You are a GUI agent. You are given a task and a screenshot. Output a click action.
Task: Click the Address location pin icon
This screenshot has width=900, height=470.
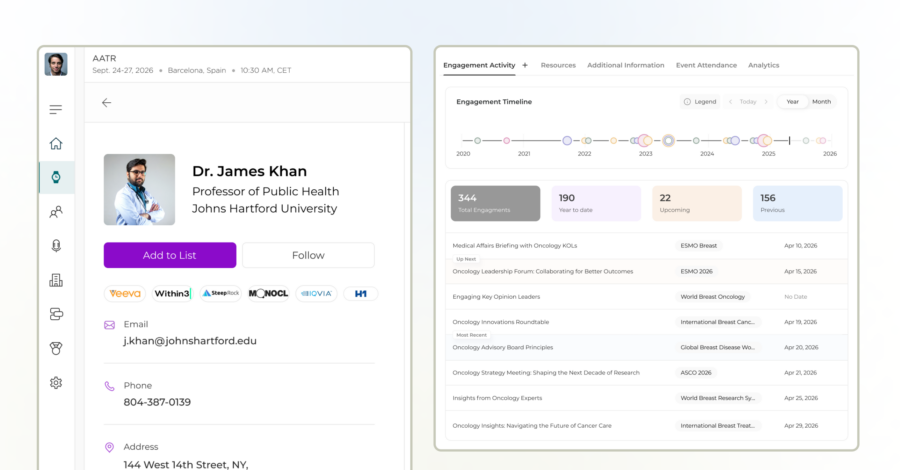coord(109,447)
